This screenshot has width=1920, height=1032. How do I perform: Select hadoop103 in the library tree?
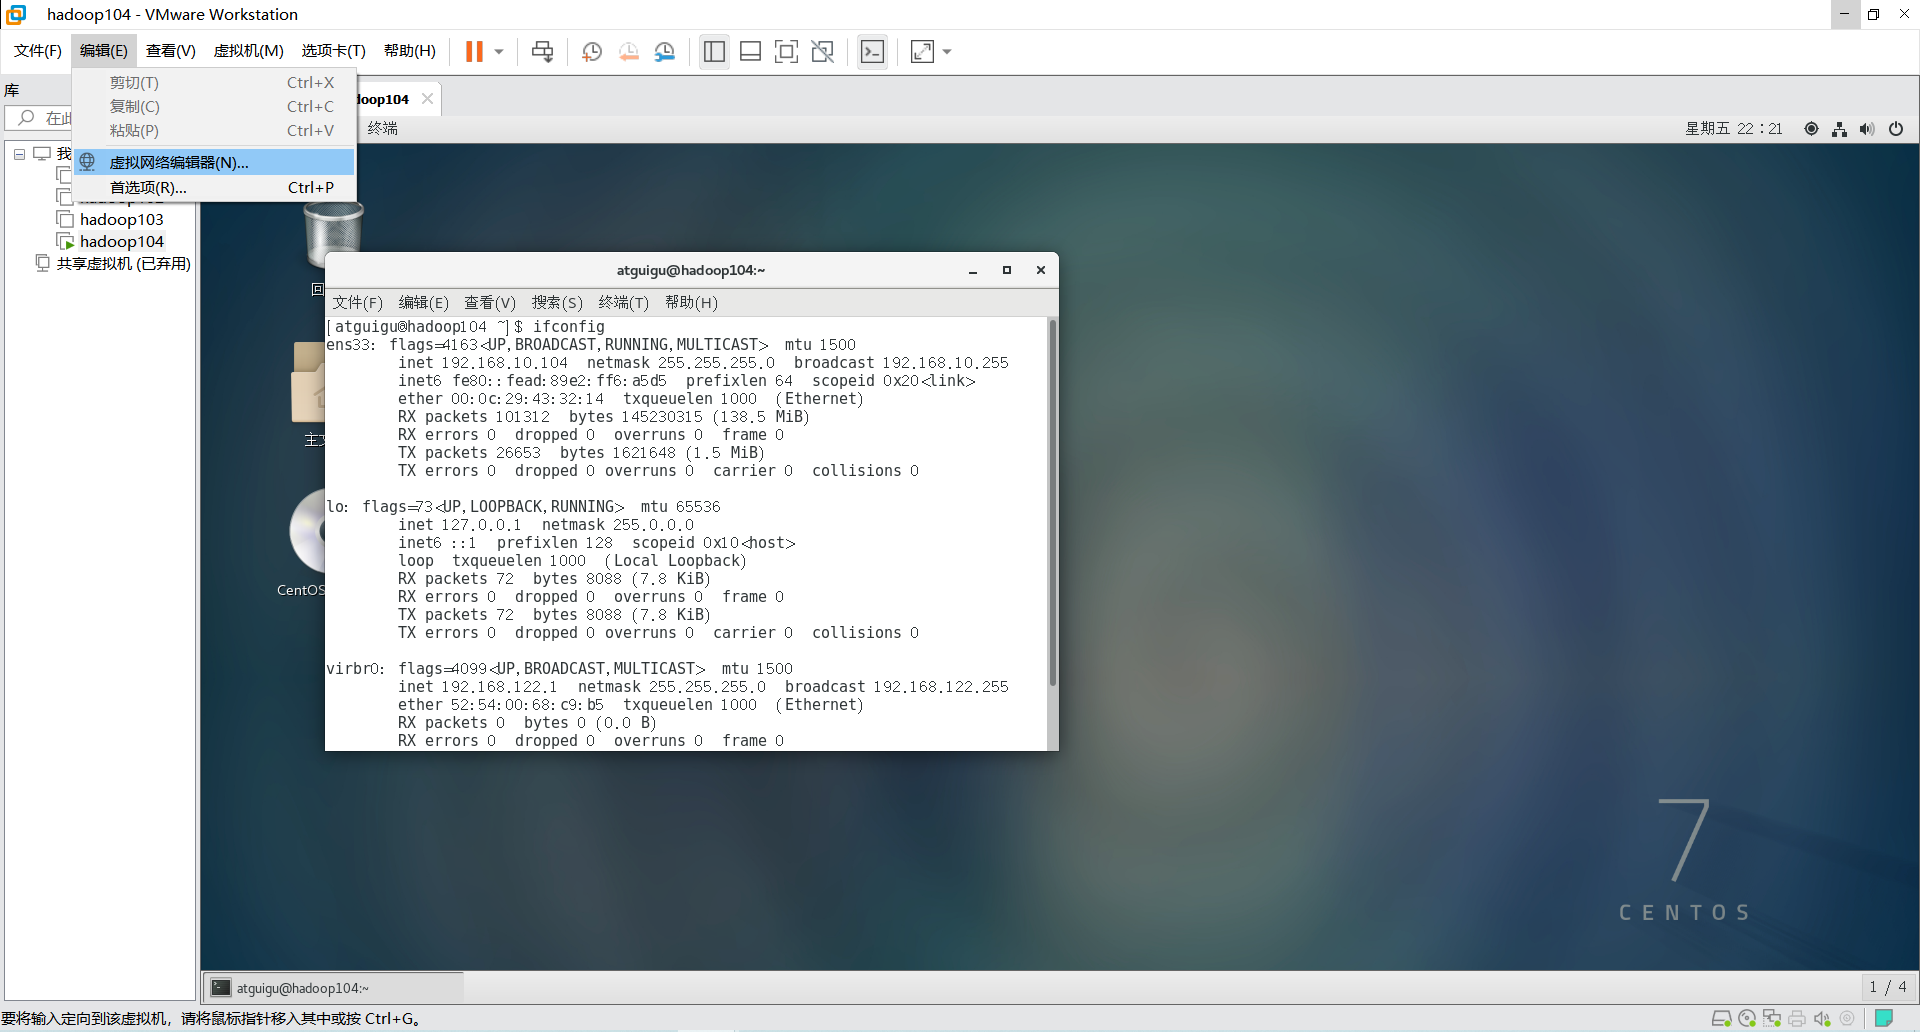[x=121, y=219]
